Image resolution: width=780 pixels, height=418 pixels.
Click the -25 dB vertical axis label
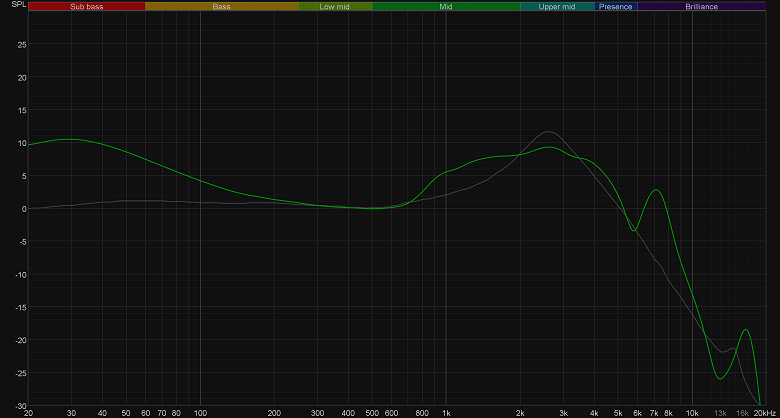tap(21, 373)
